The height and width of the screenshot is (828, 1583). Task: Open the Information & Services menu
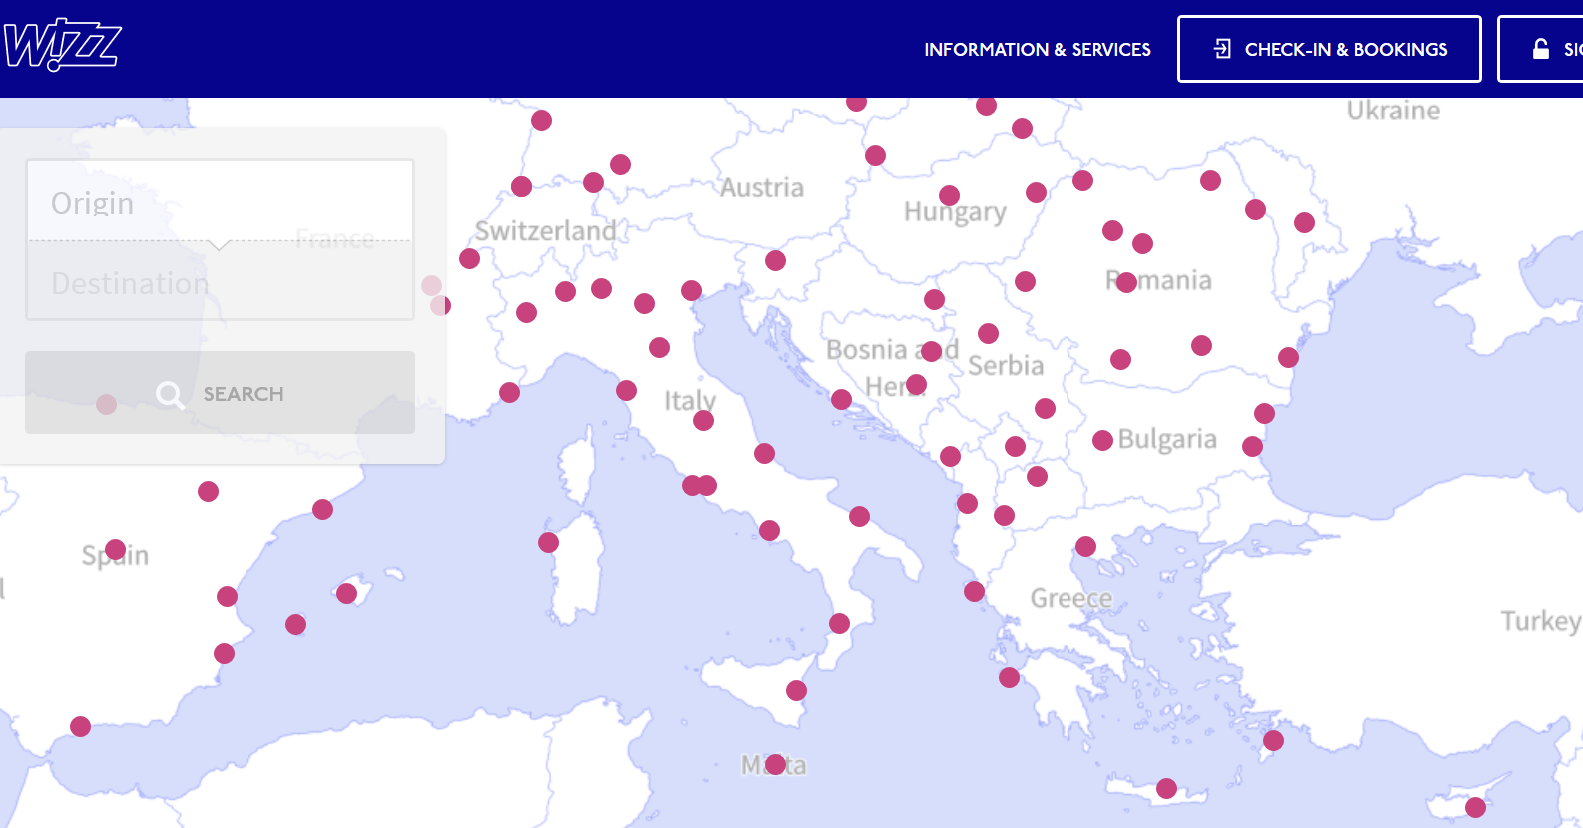tap(1037, 49)
